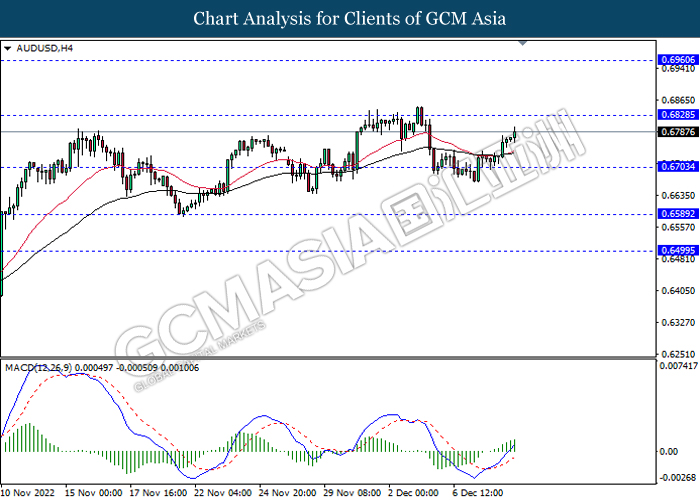Click the 22 Nov 04:00 time label

223,493
